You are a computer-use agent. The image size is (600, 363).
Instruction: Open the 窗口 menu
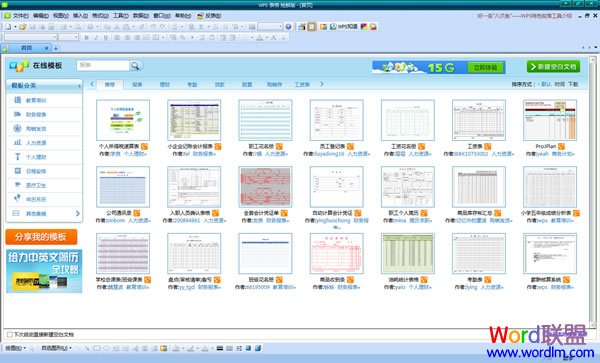click(162, 16)
